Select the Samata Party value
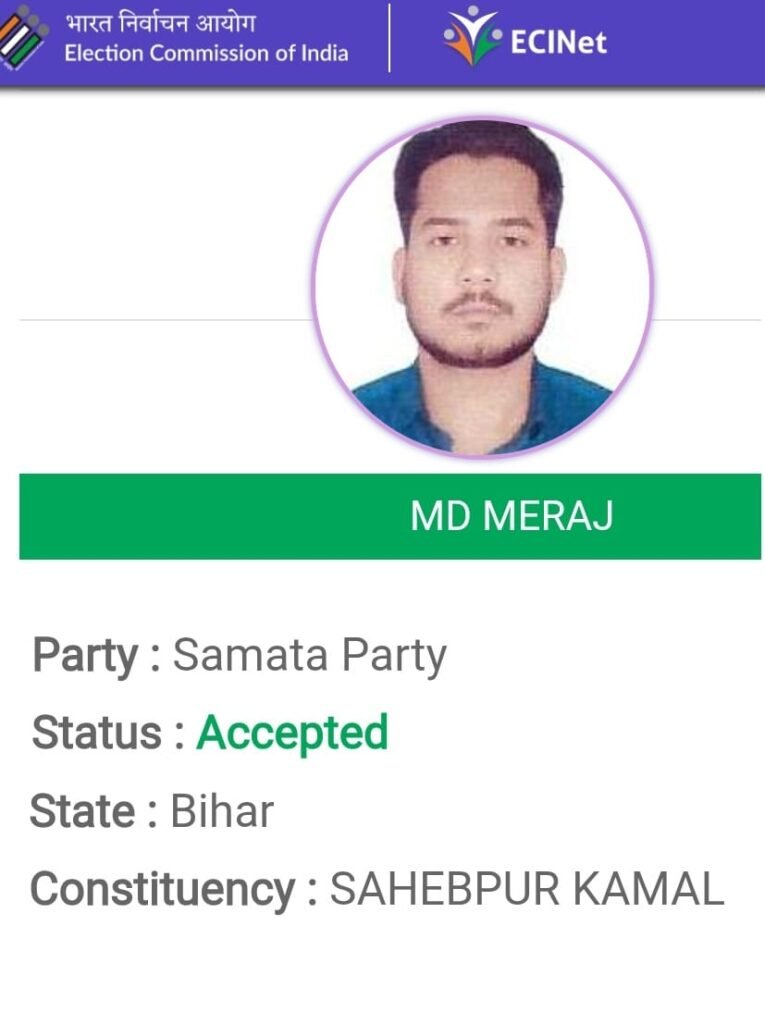The height and width of the screenshot is (1024, 765). pyautogui.click(x=309, y=656)
